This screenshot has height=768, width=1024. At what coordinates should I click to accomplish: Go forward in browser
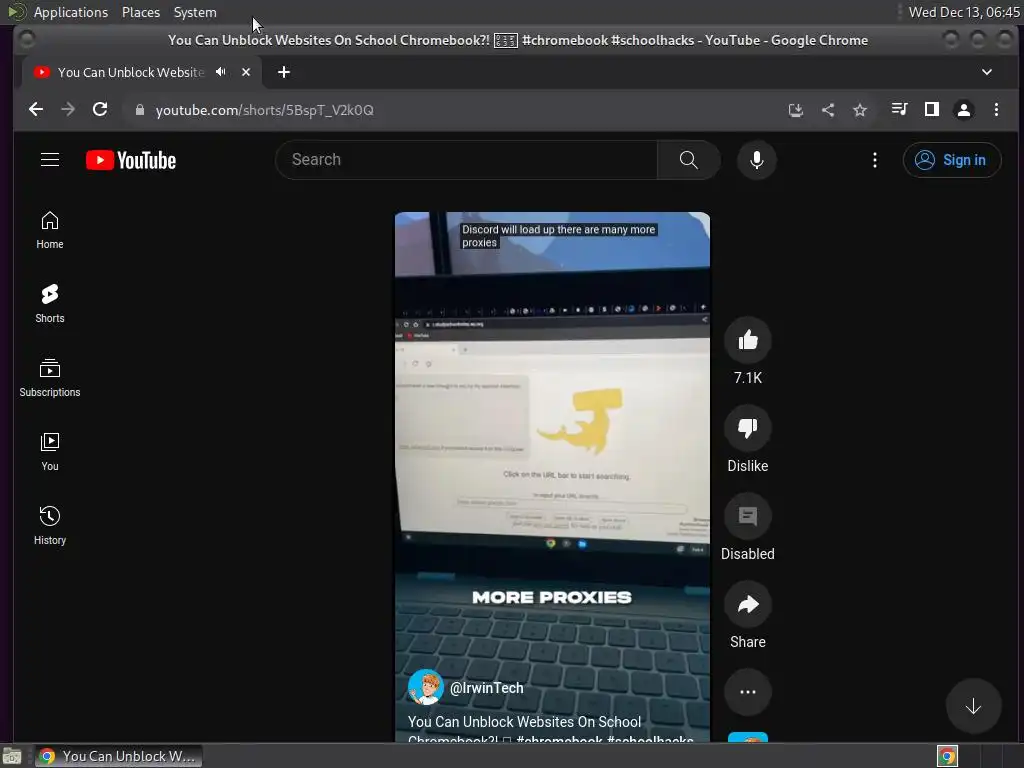(x=68, y=110)
